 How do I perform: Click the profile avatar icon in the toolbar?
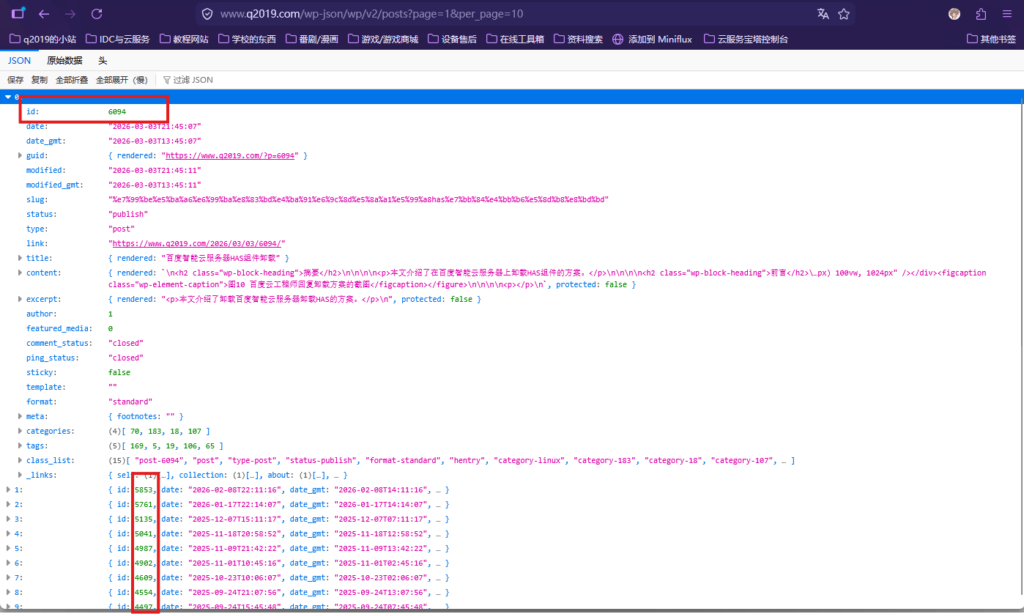(953, 14)
